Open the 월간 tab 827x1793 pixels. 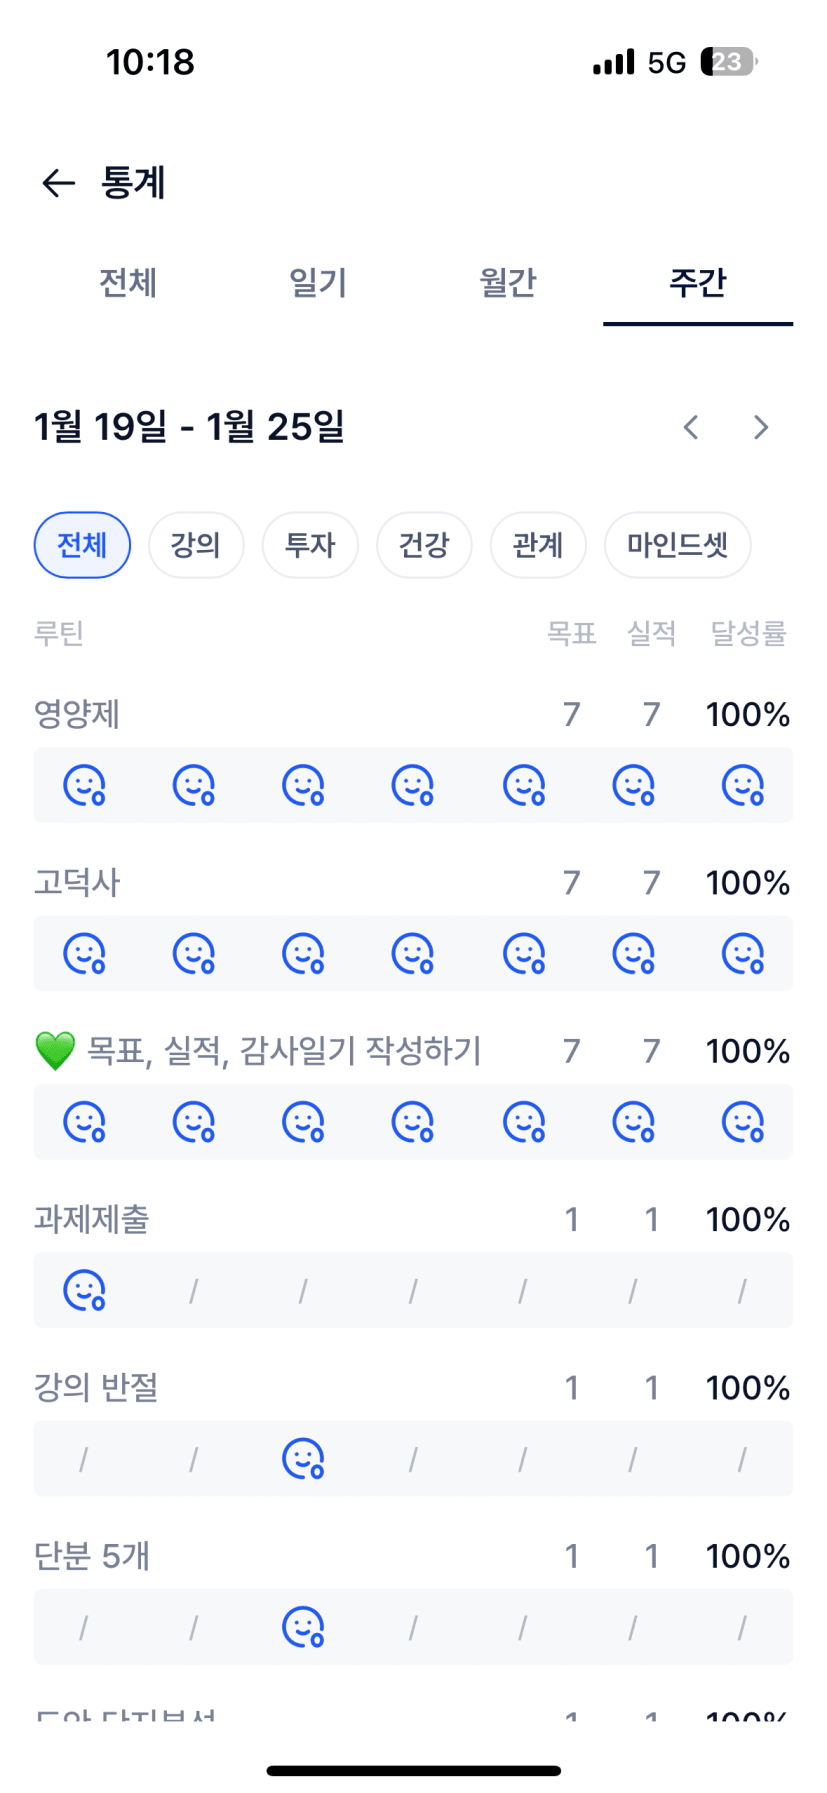(508, 283)
